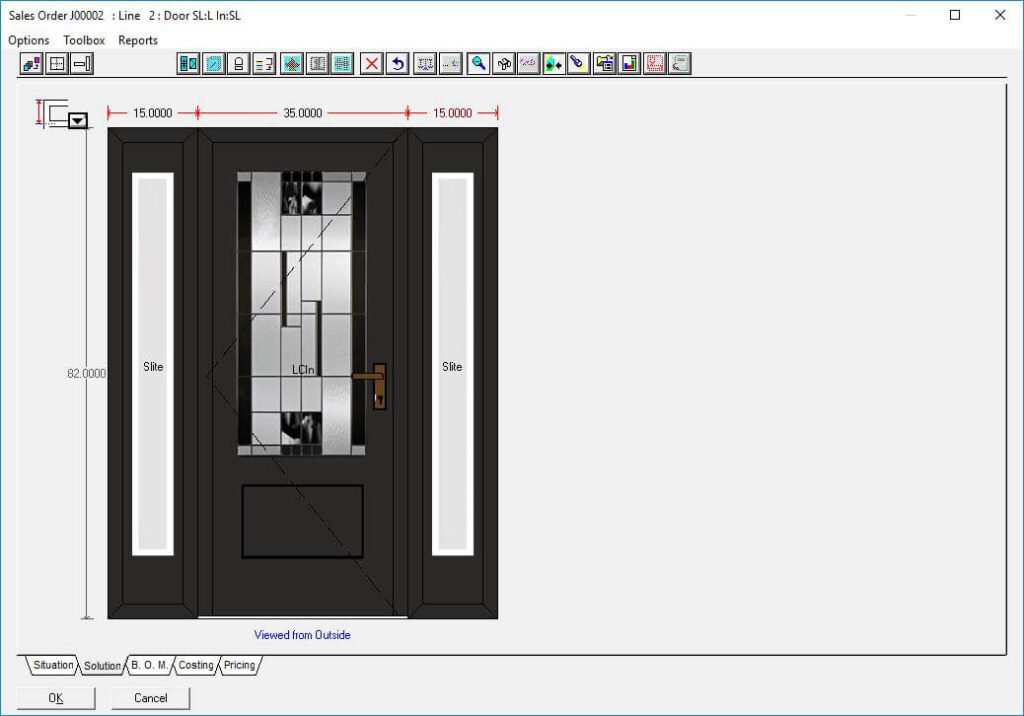Go to the Pricing tab

pyautogui.click(x=239, y=665)
